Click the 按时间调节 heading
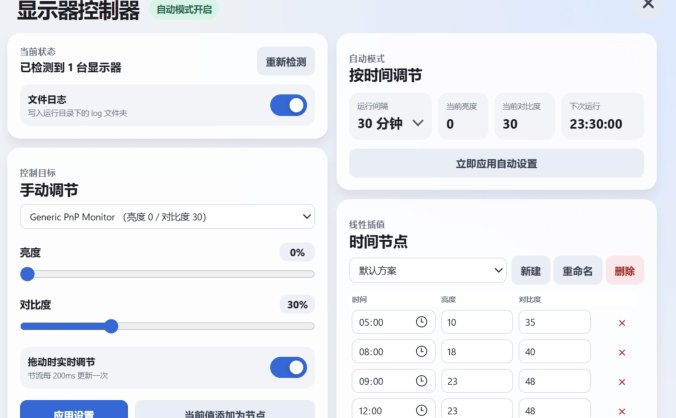 pyautogui.click(x=385, y=75)
